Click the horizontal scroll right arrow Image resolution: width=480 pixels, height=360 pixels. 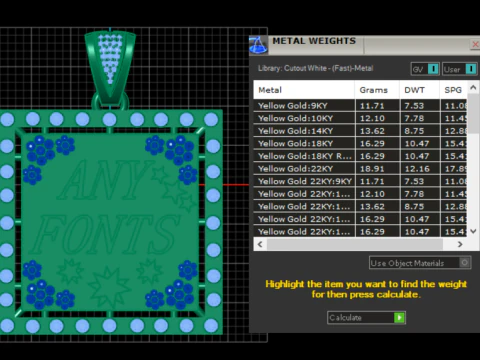460,244
